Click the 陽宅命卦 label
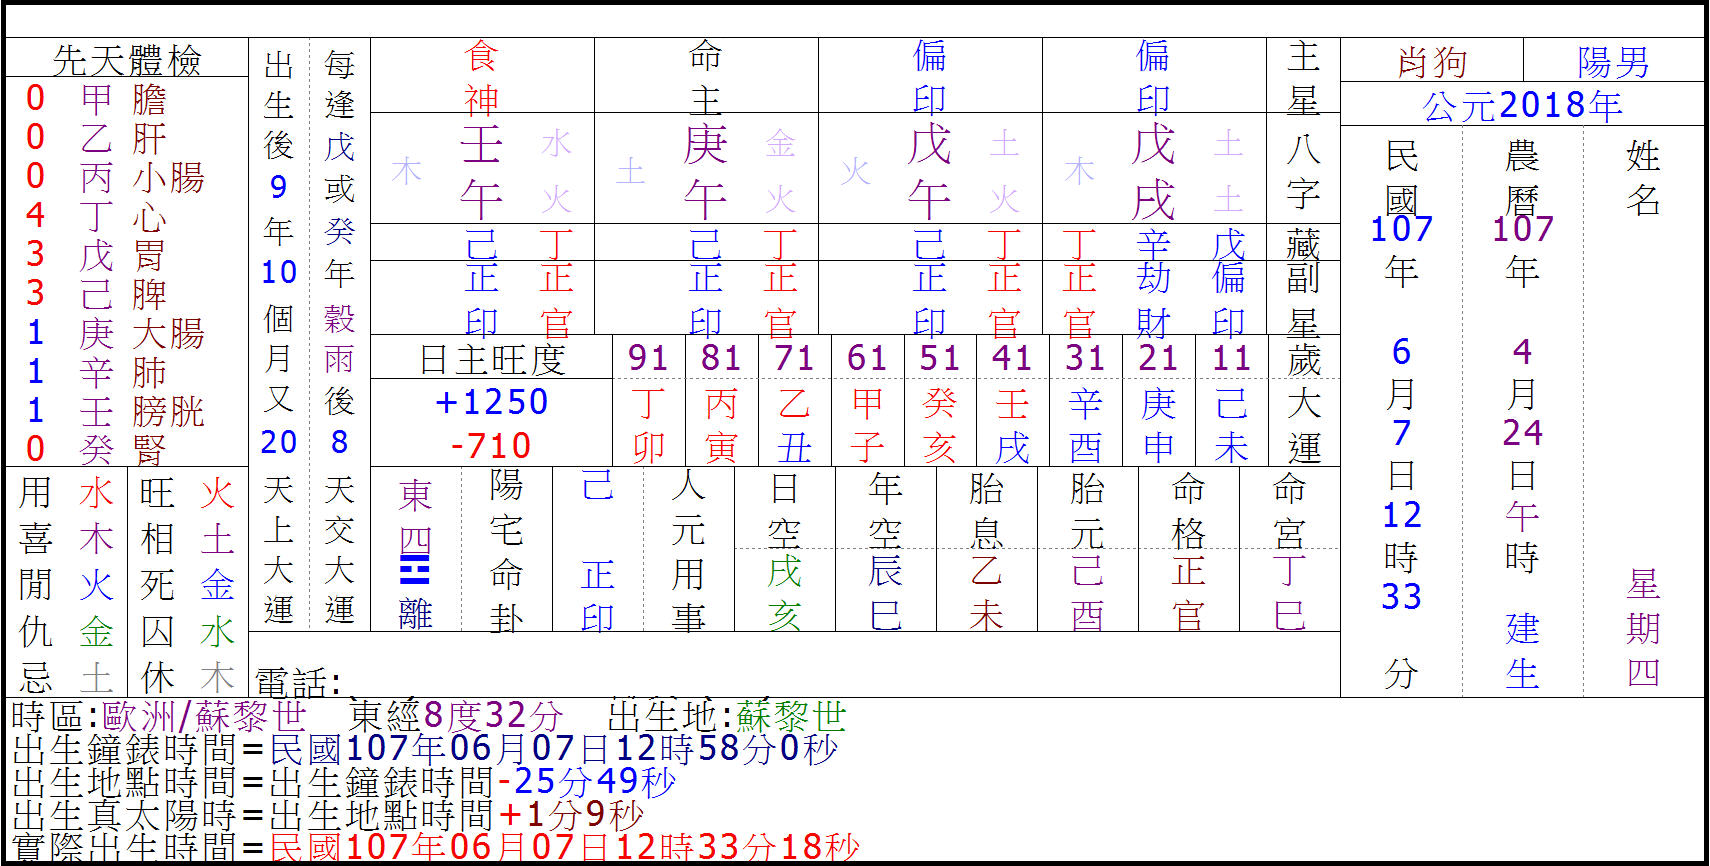 (506, 552)
